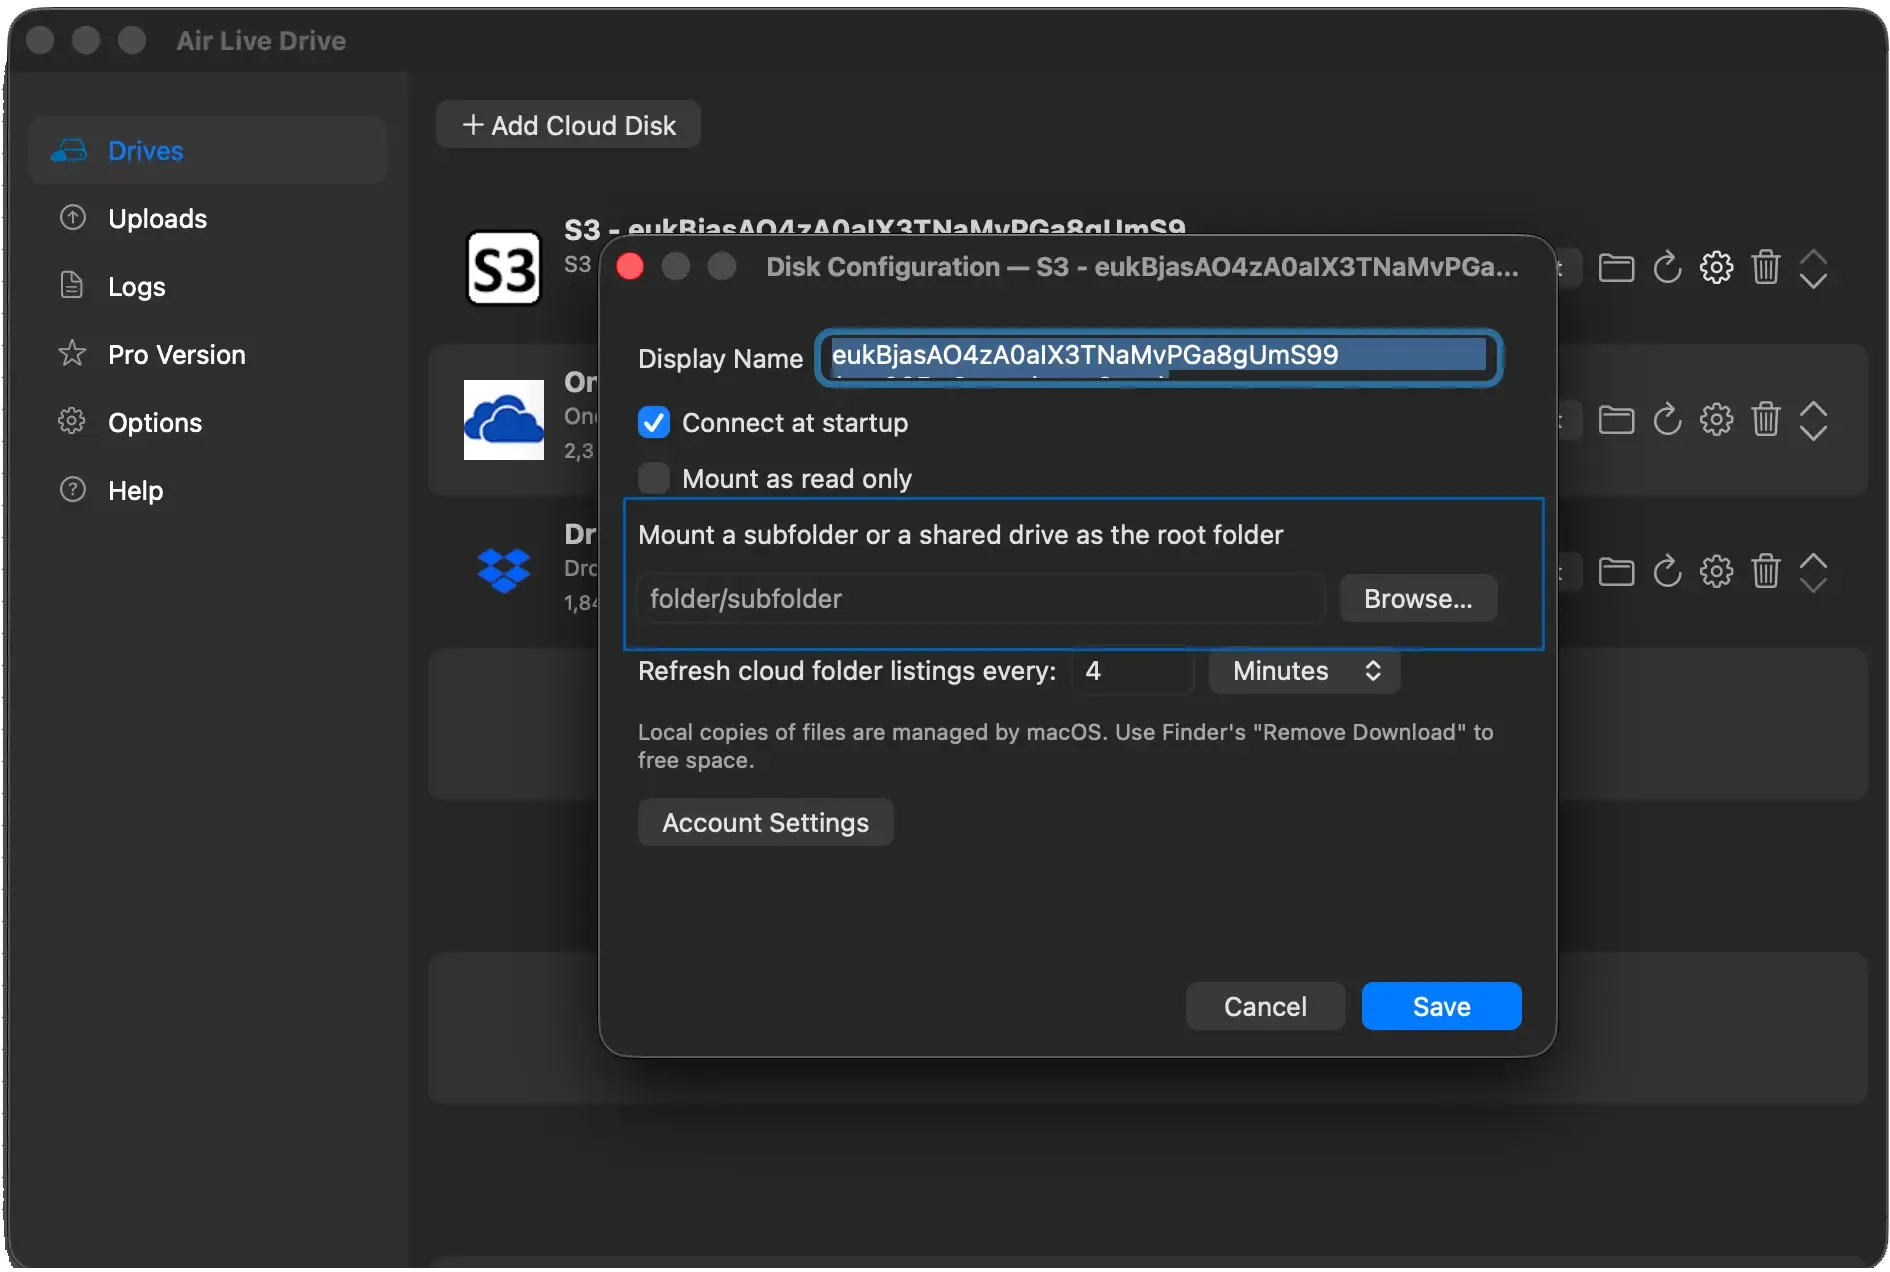
Task: Open settings gear for the S3 drive
Action: (x=1716, y=267)
